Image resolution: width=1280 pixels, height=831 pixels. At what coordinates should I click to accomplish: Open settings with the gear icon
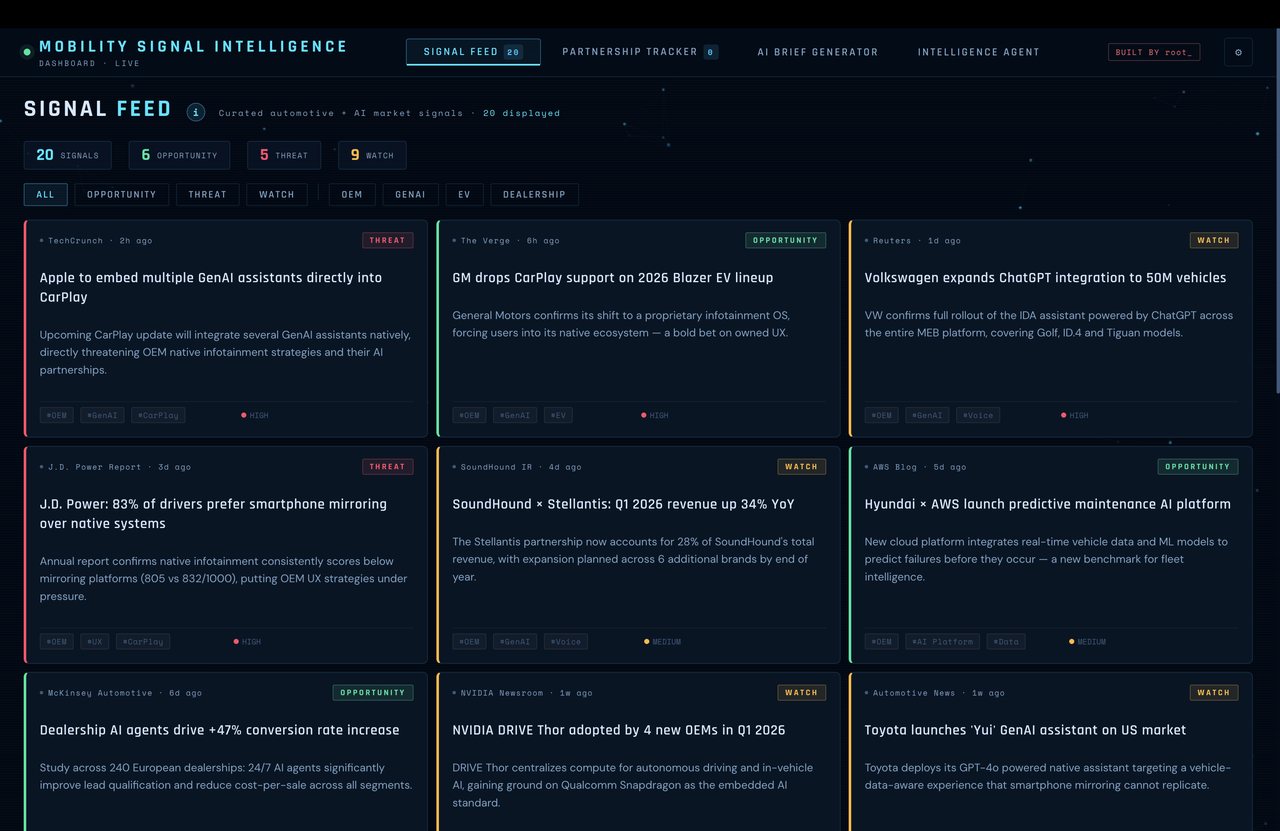[1238, 52]
